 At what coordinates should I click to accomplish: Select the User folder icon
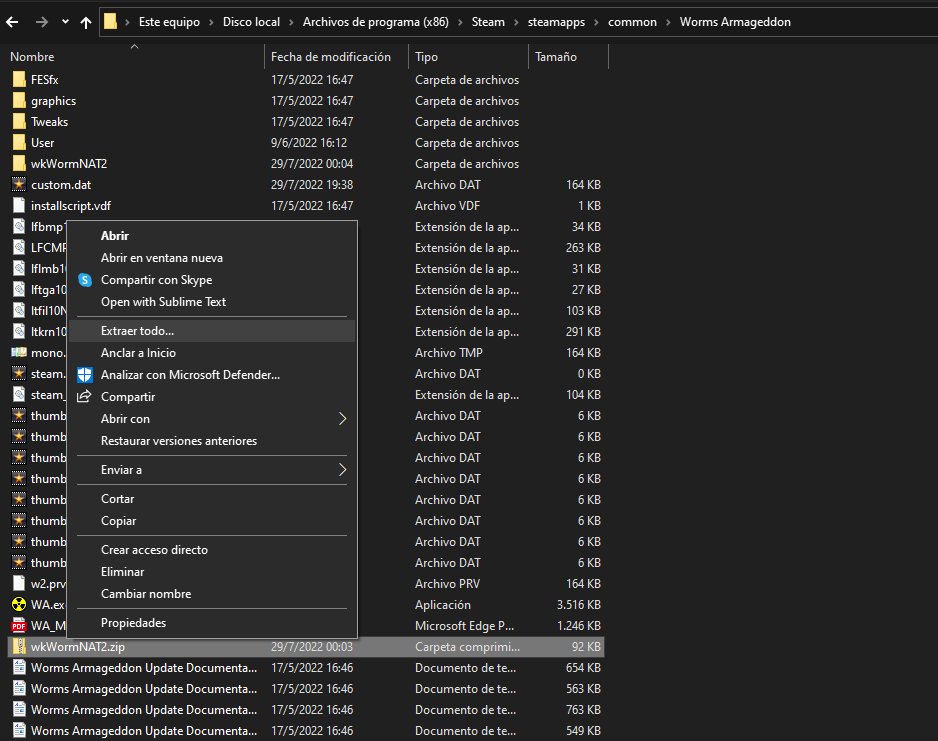coord(19,142)
